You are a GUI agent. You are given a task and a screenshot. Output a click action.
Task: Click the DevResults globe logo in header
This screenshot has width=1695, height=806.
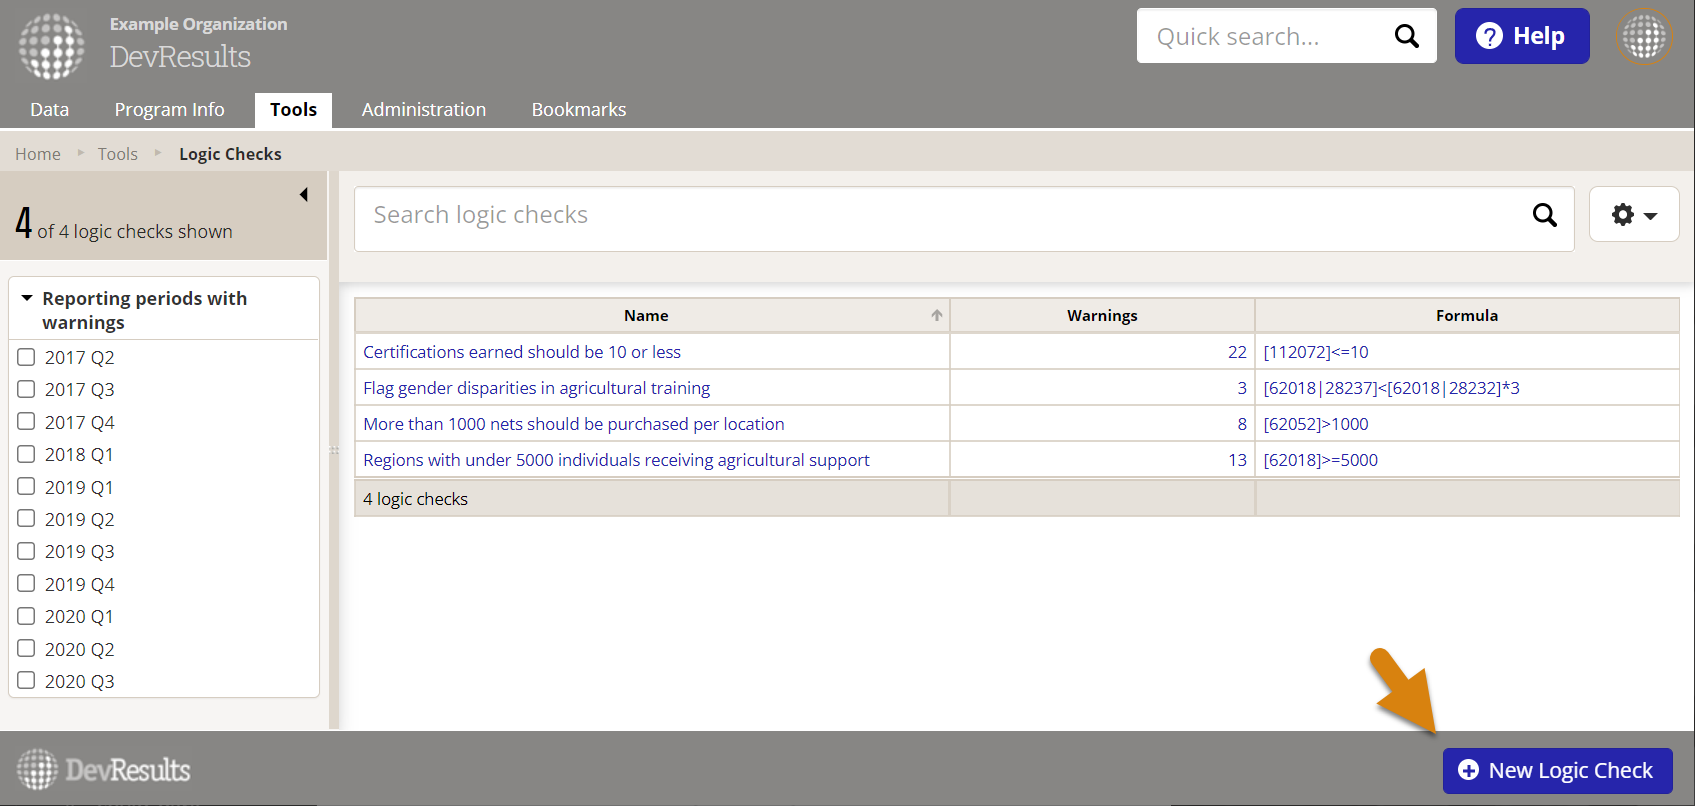pos(51,46)
